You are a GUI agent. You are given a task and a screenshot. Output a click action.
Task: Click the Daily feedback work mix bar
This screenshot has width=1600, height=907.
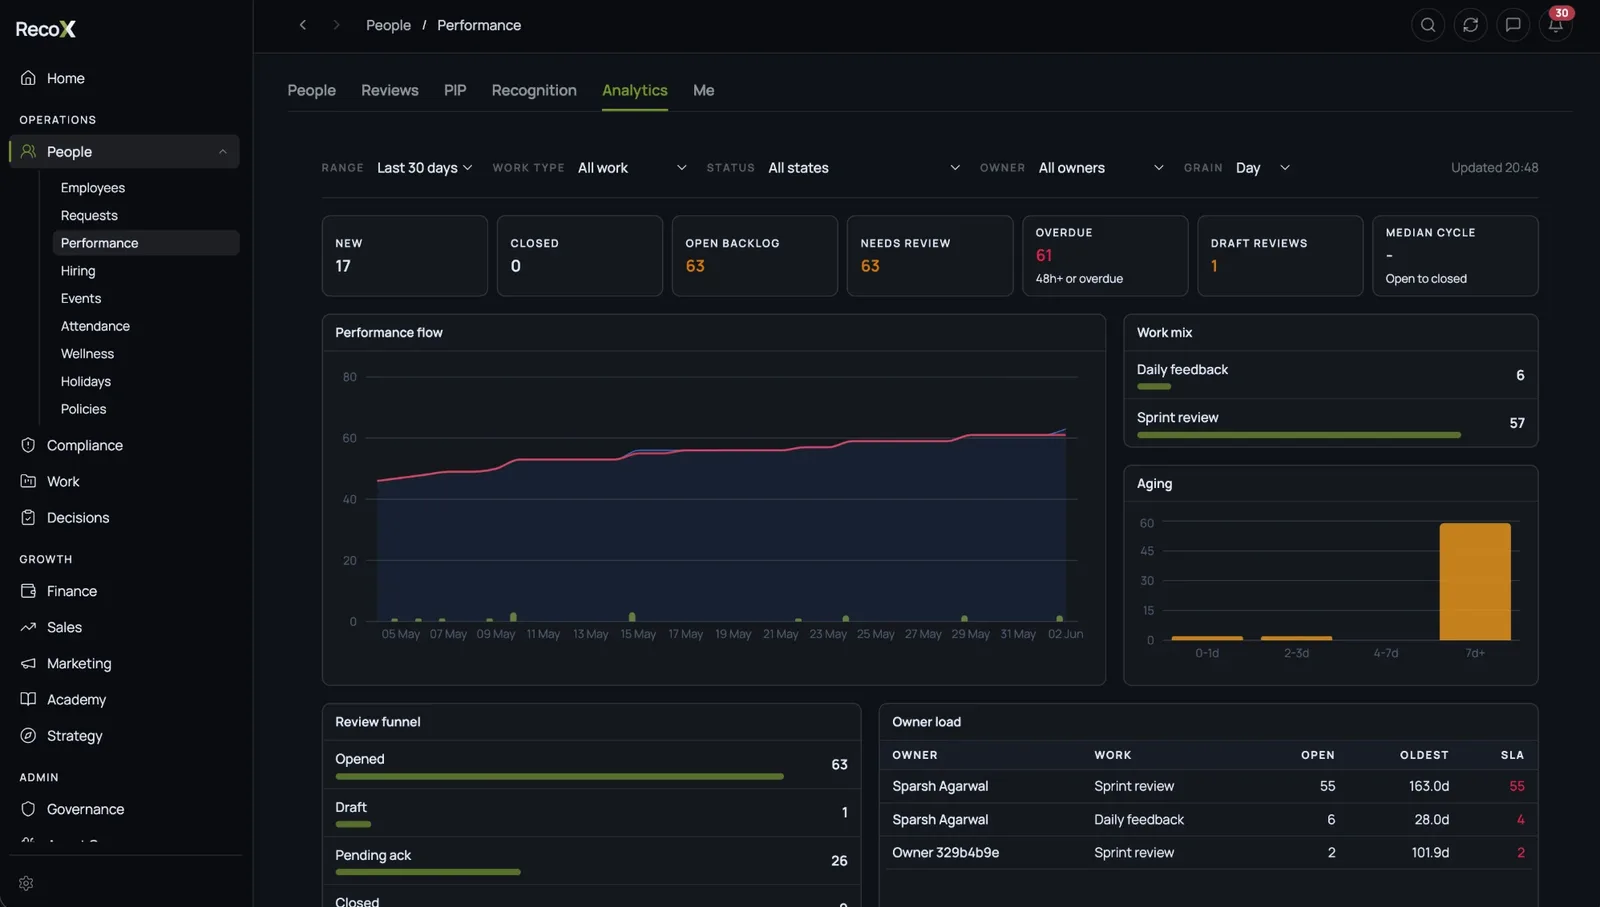(1154, 386)
